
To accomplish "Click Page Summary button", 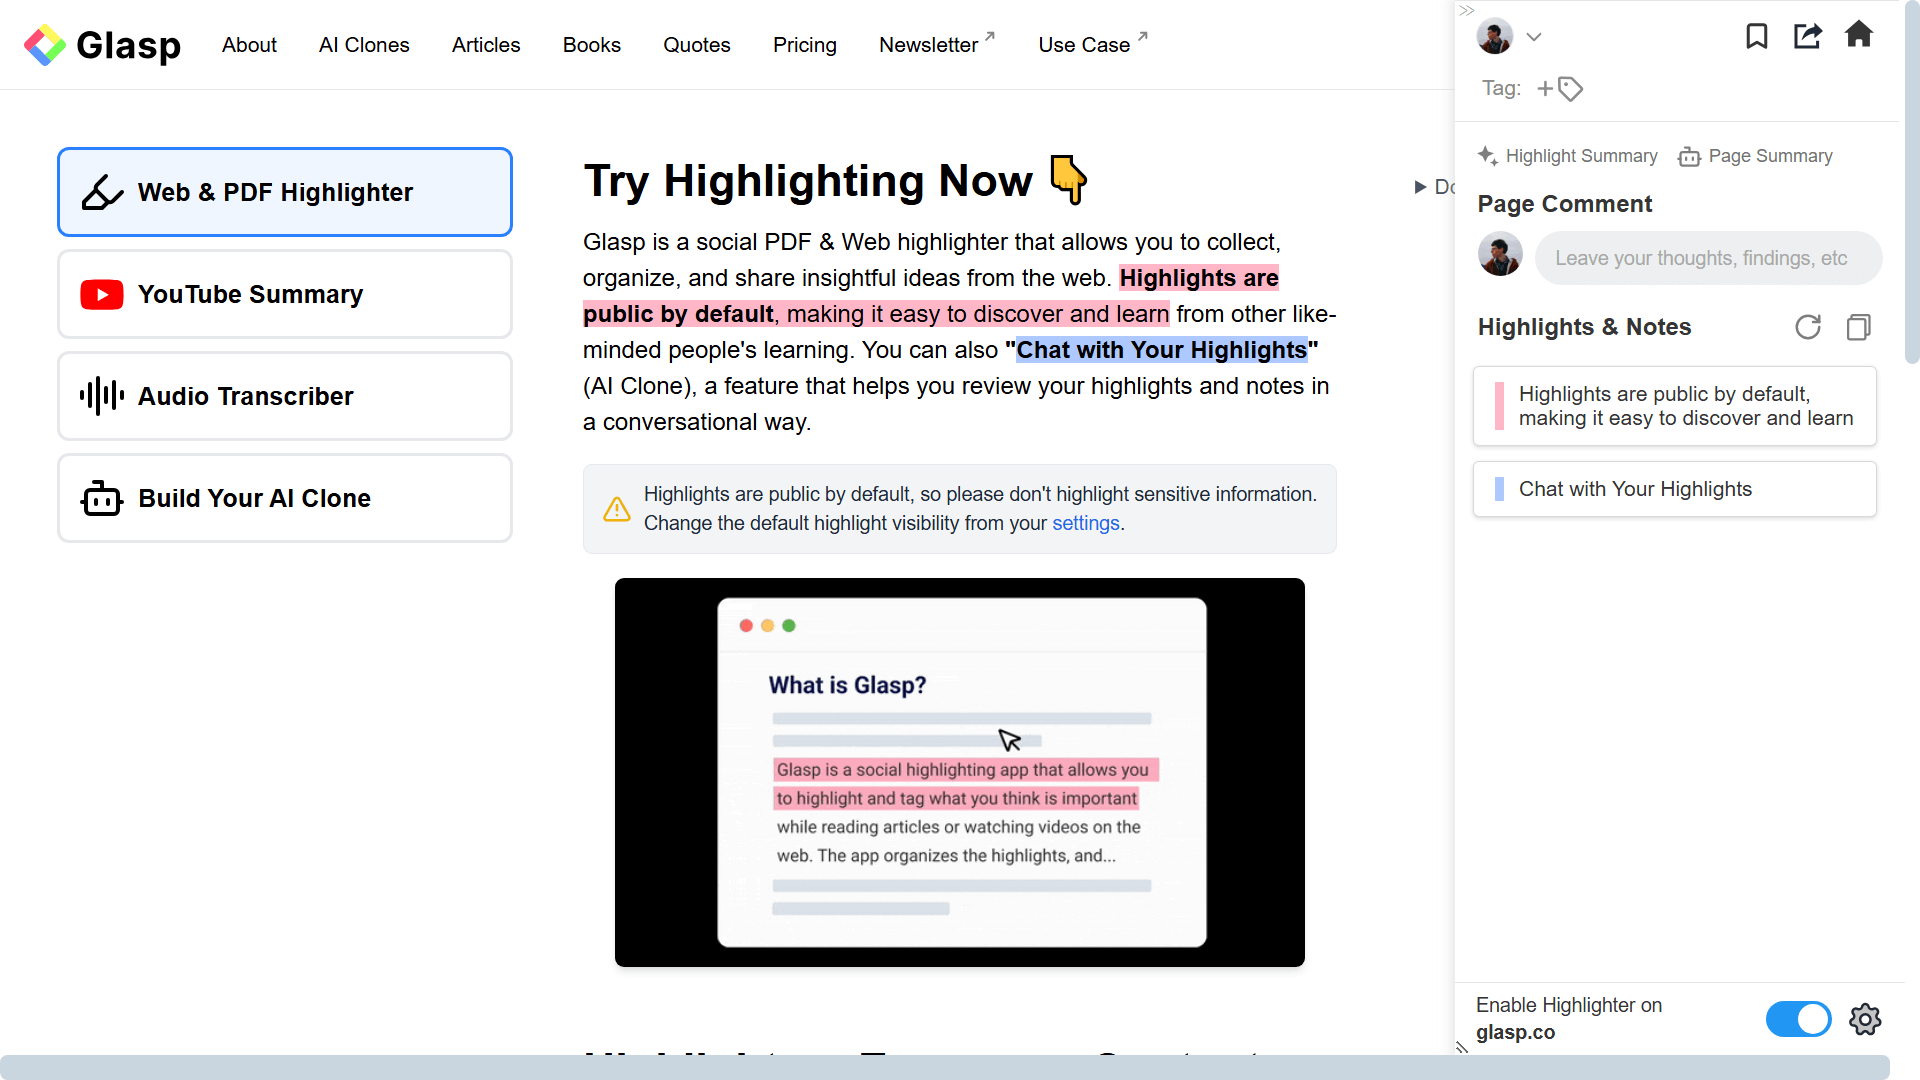I will tap(1755, 156).
